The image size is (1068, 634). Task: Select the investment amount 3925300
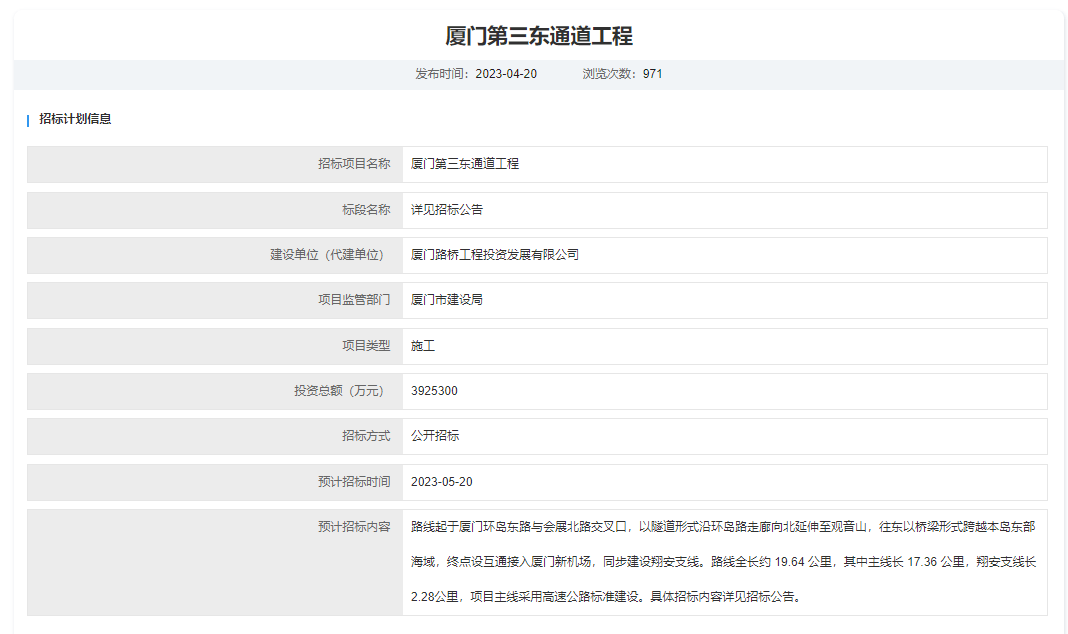pos(434,391)
